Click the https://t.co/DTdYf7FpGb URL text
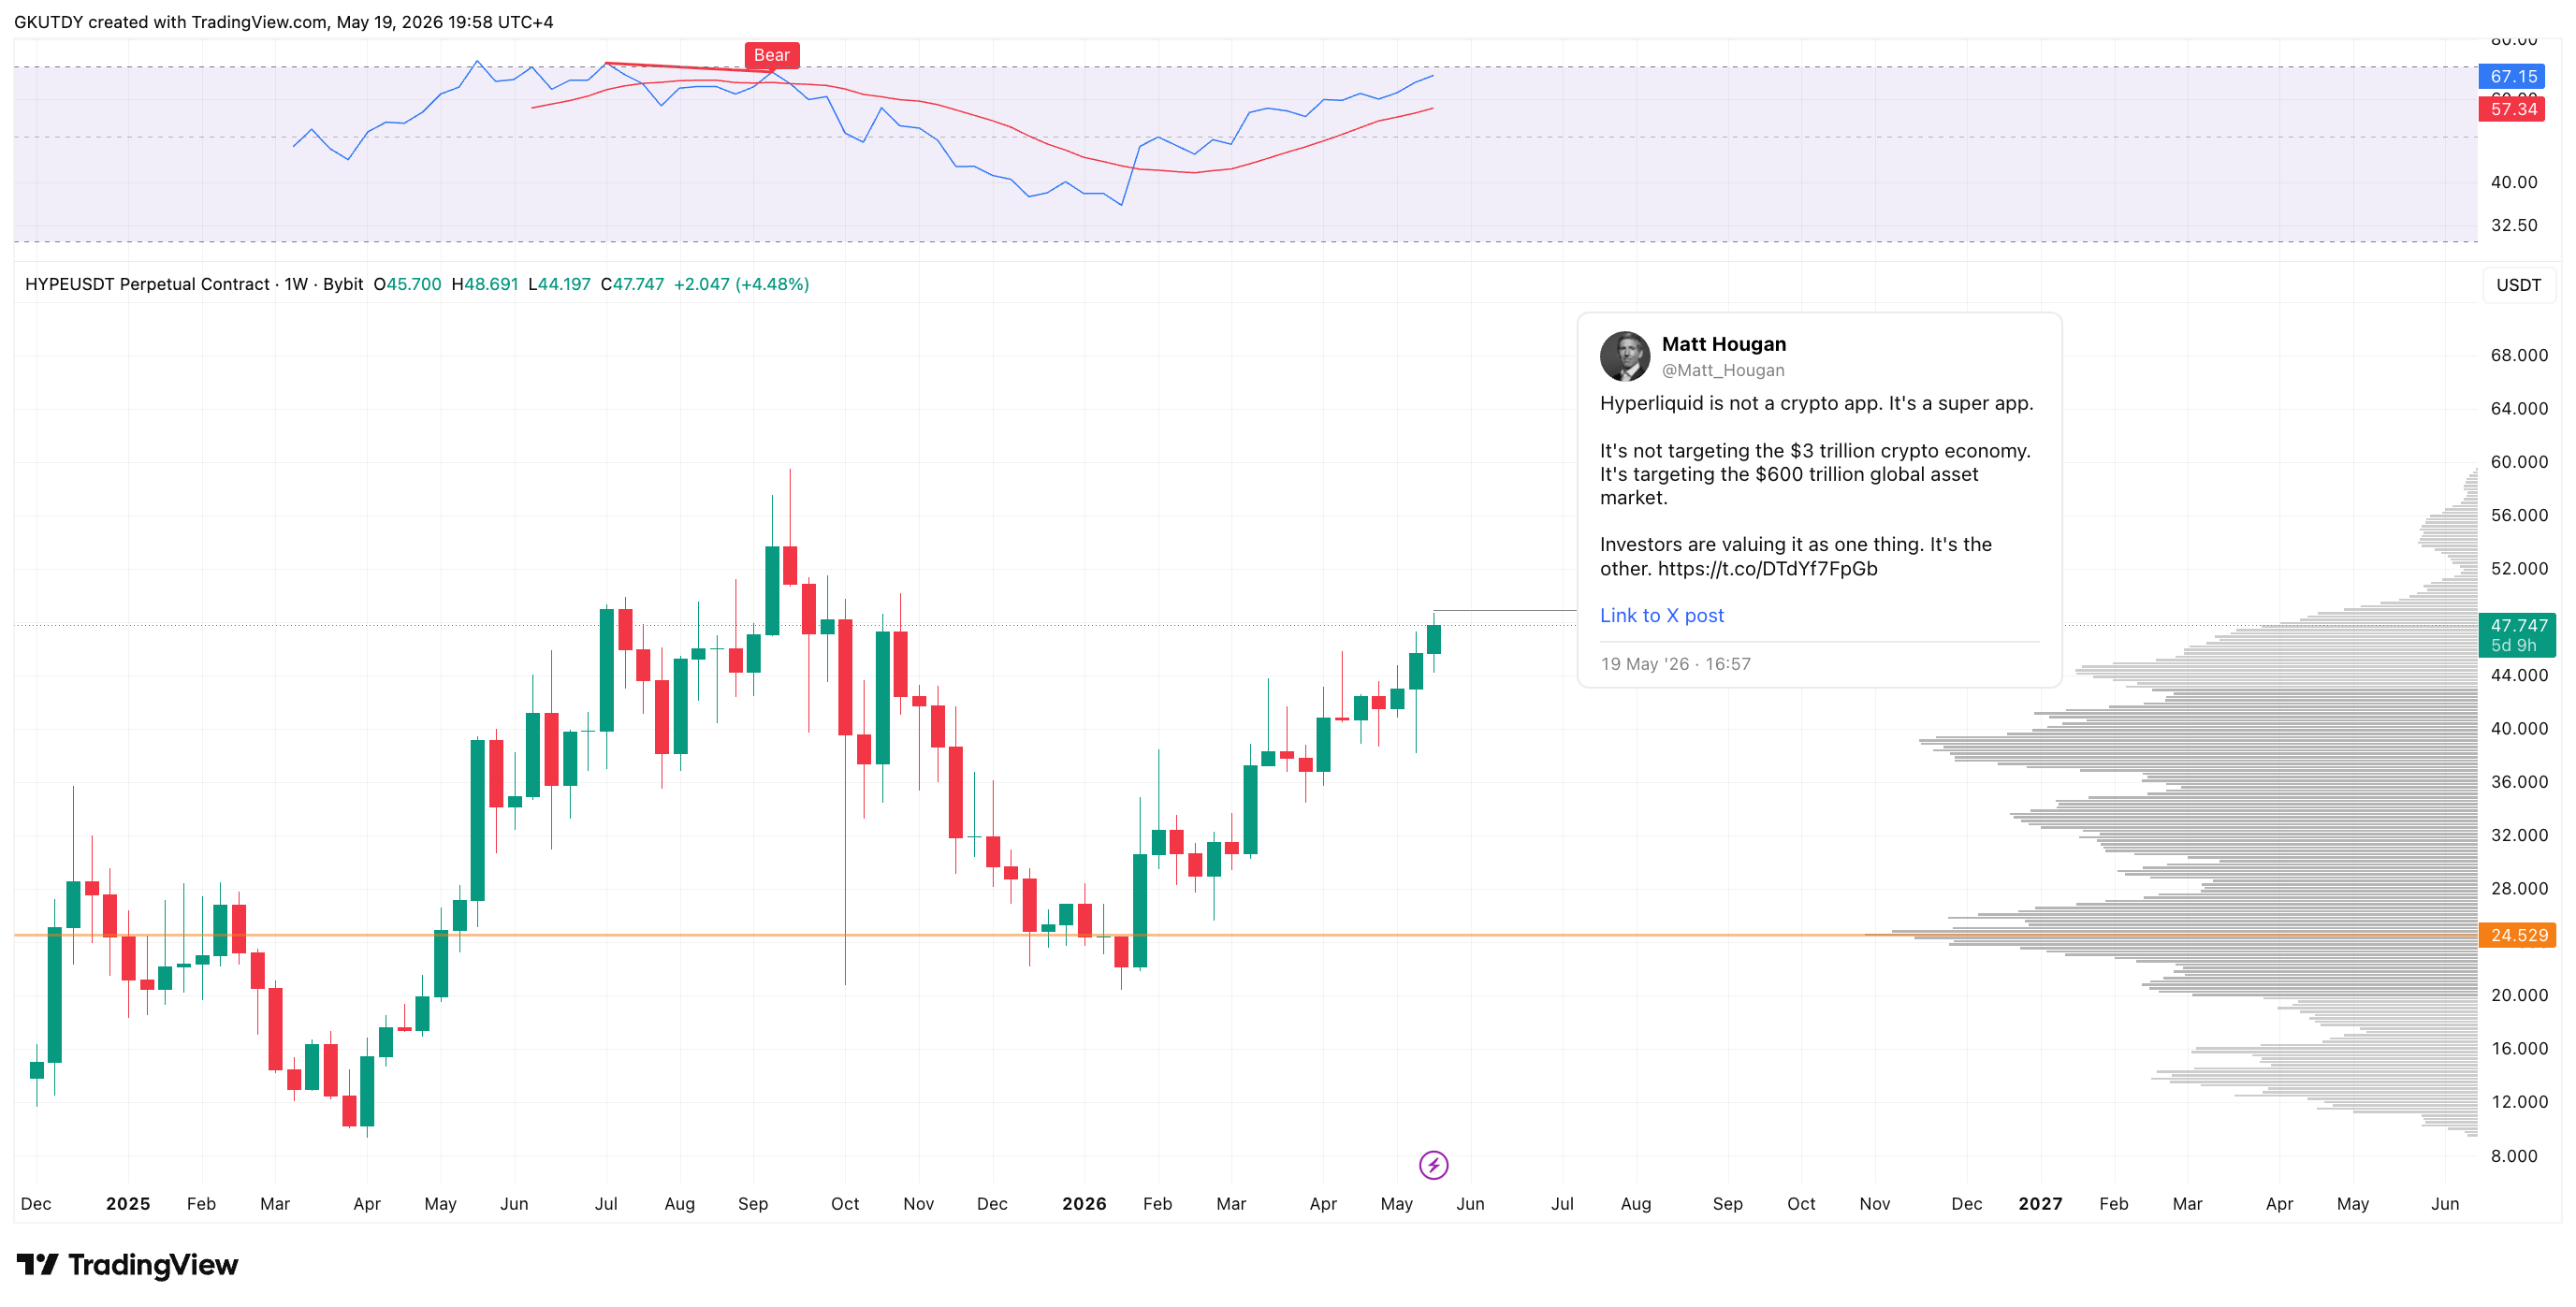This screenshot has height=1307, width=2576. tap(1767, 568)
